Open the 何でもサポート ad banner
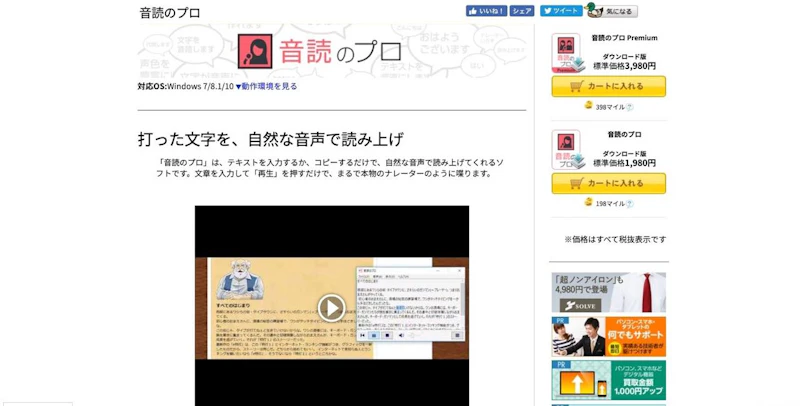The height and width of the screenshot is (406, 800). [609, 337]
